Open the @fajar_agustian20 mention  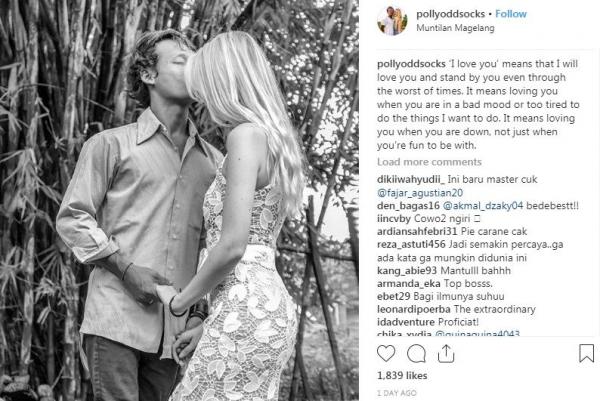coord(420,193)
